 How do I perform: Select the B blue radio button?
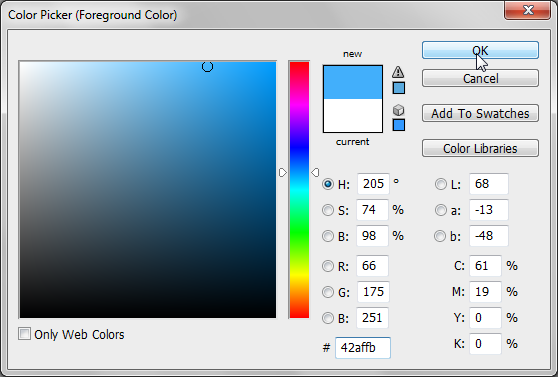328,318
